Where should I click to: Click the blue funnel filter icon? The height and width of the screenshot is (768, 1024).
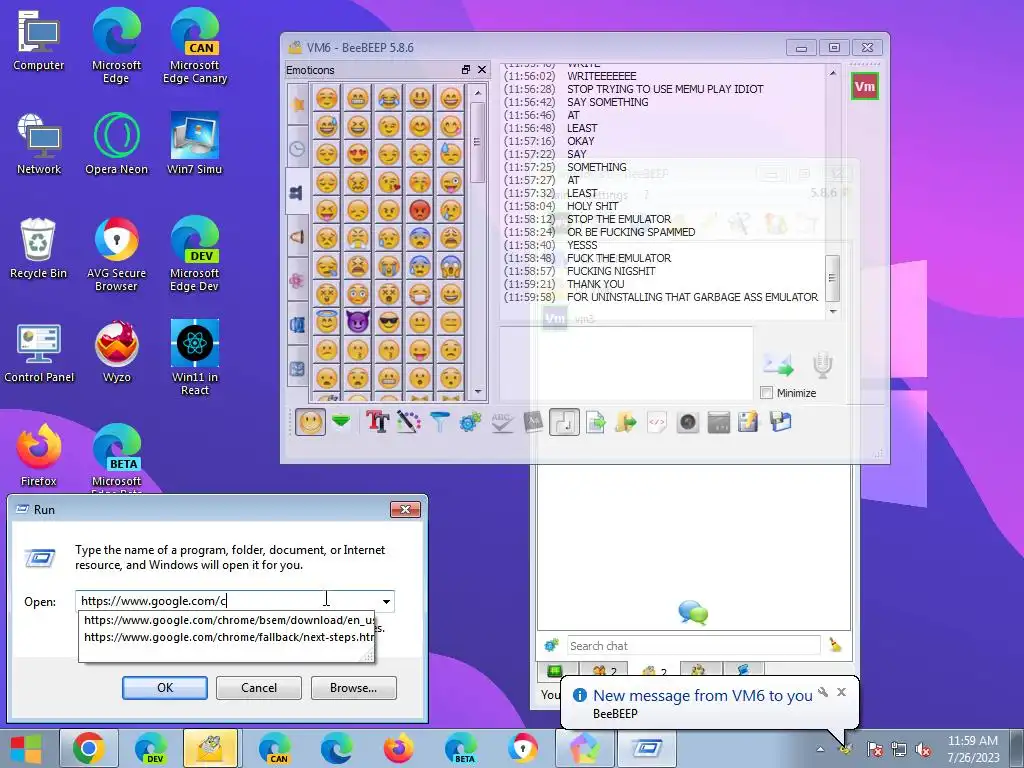pyautogui.click(x=440, y=423)
